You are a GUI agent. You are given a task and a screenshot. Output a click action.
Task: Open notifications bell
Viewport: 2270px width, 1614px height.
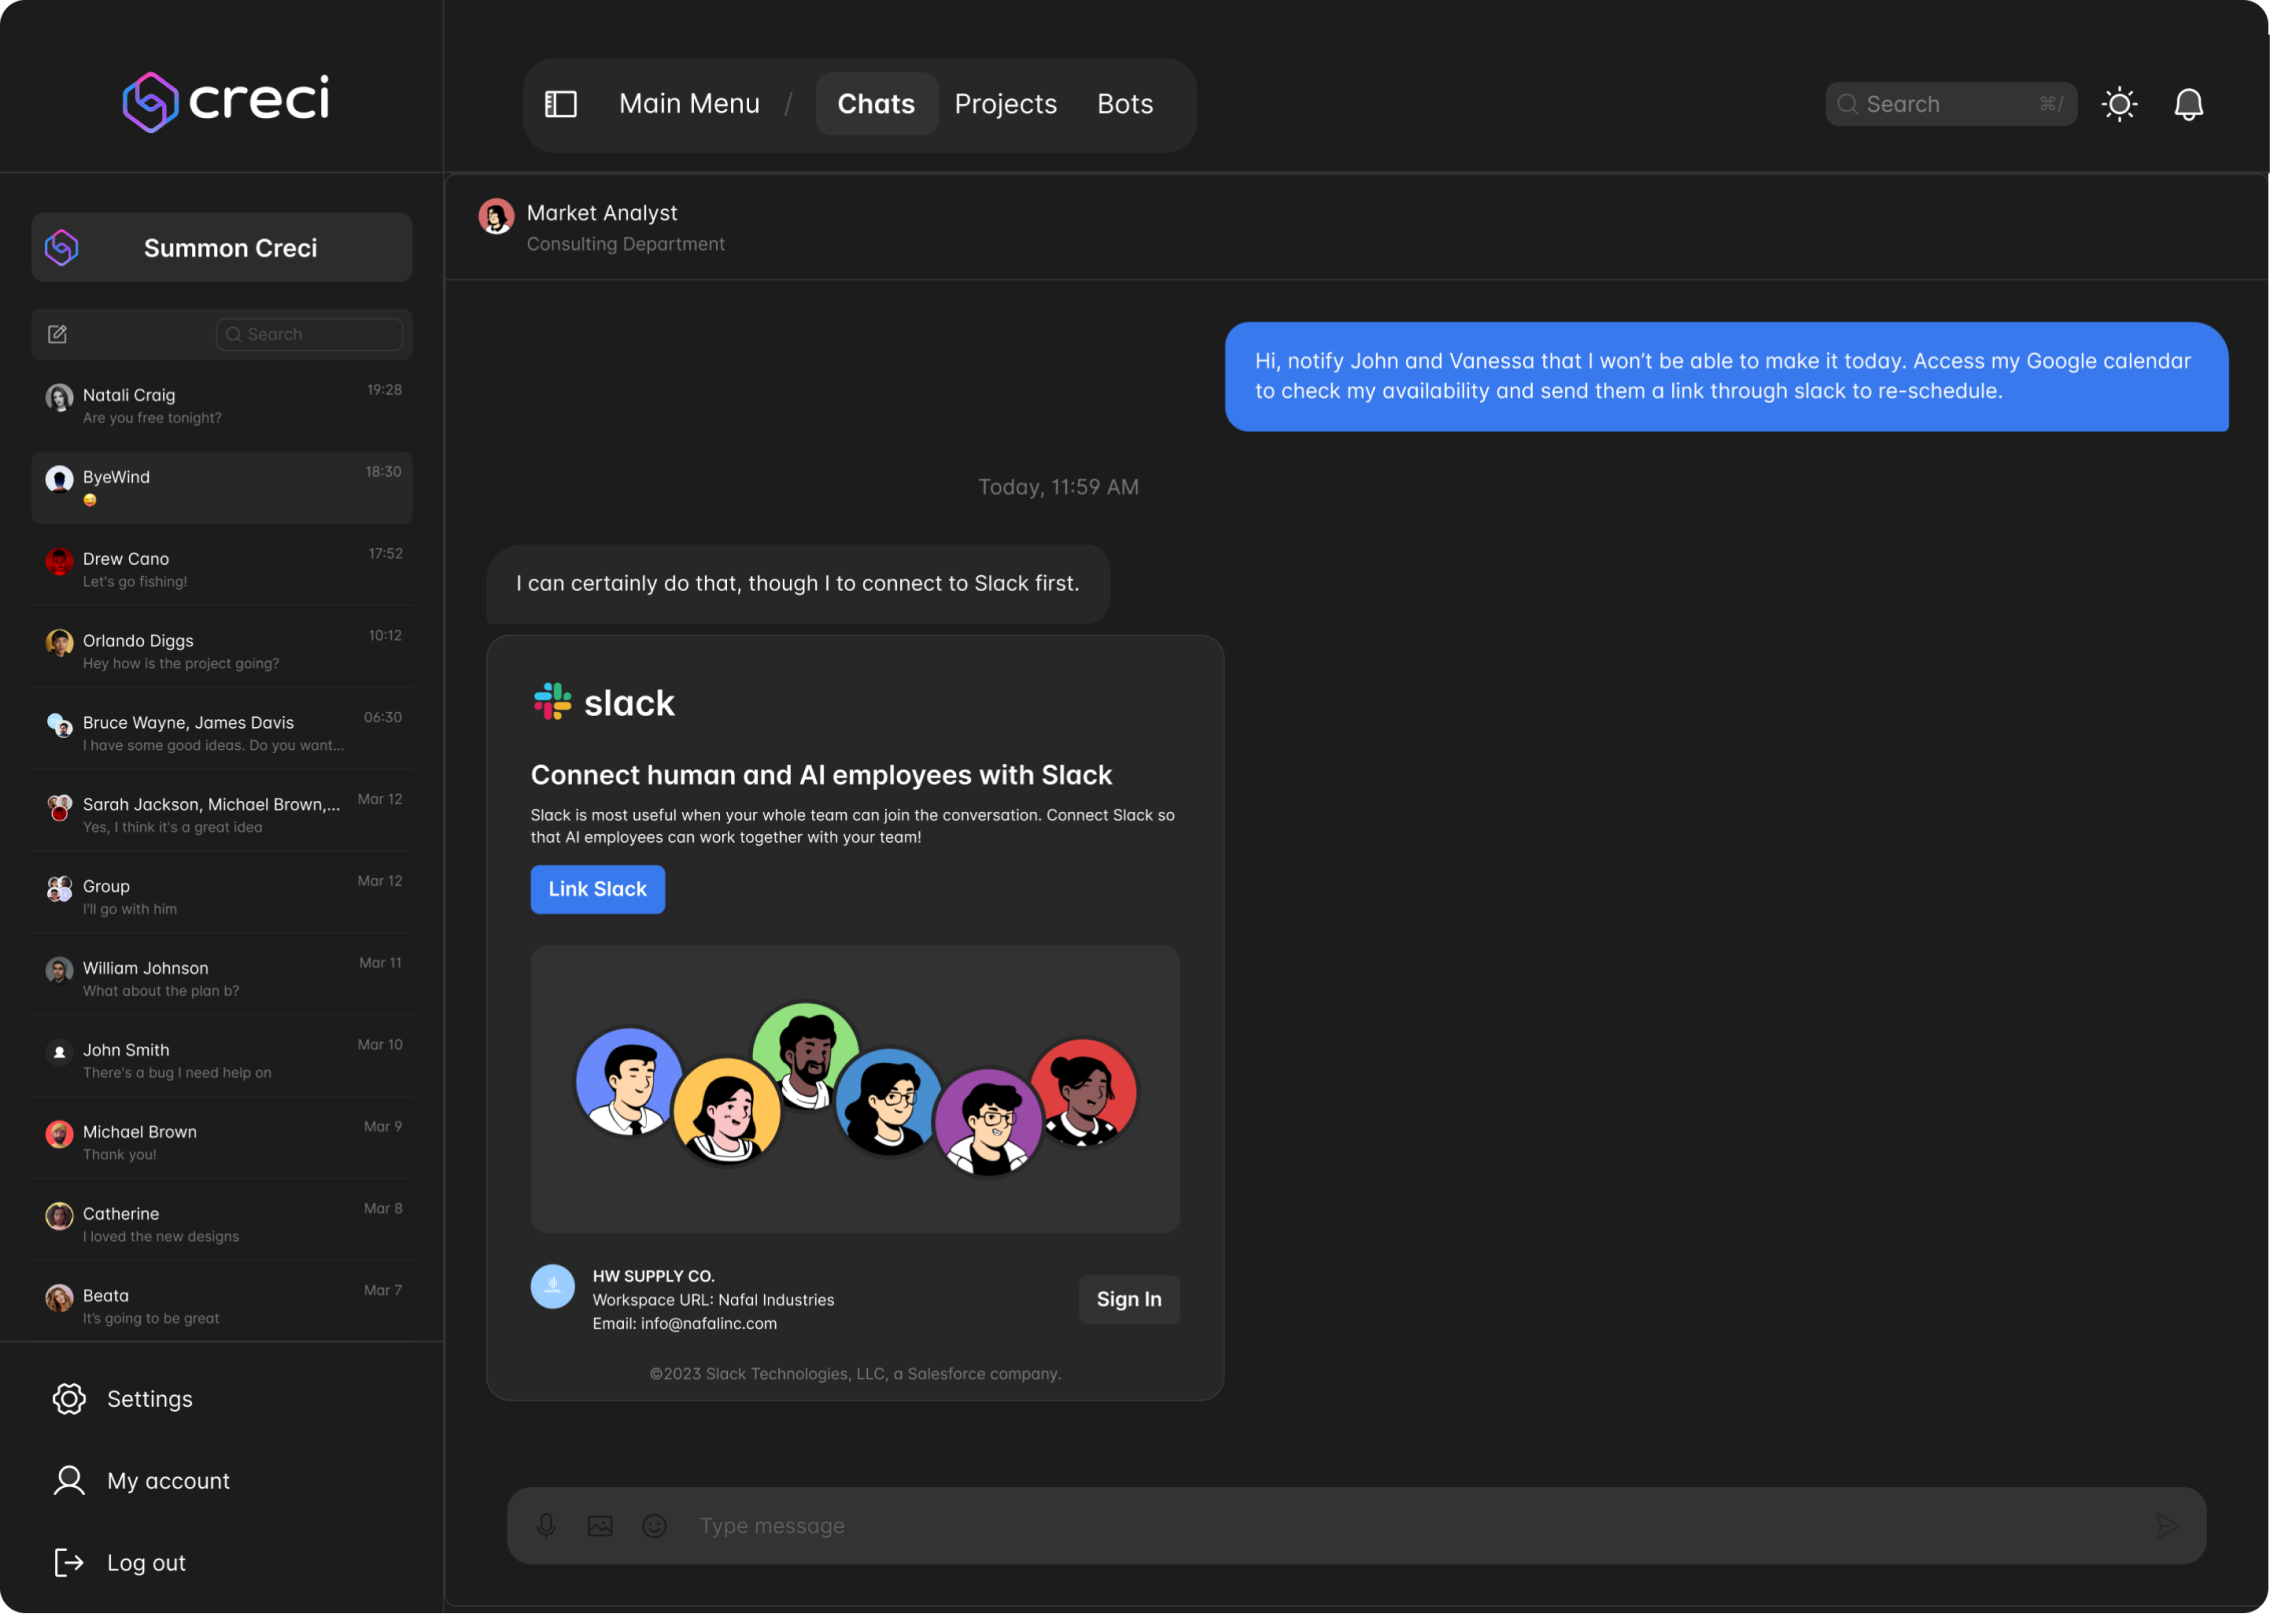[x=2188, y=104]
